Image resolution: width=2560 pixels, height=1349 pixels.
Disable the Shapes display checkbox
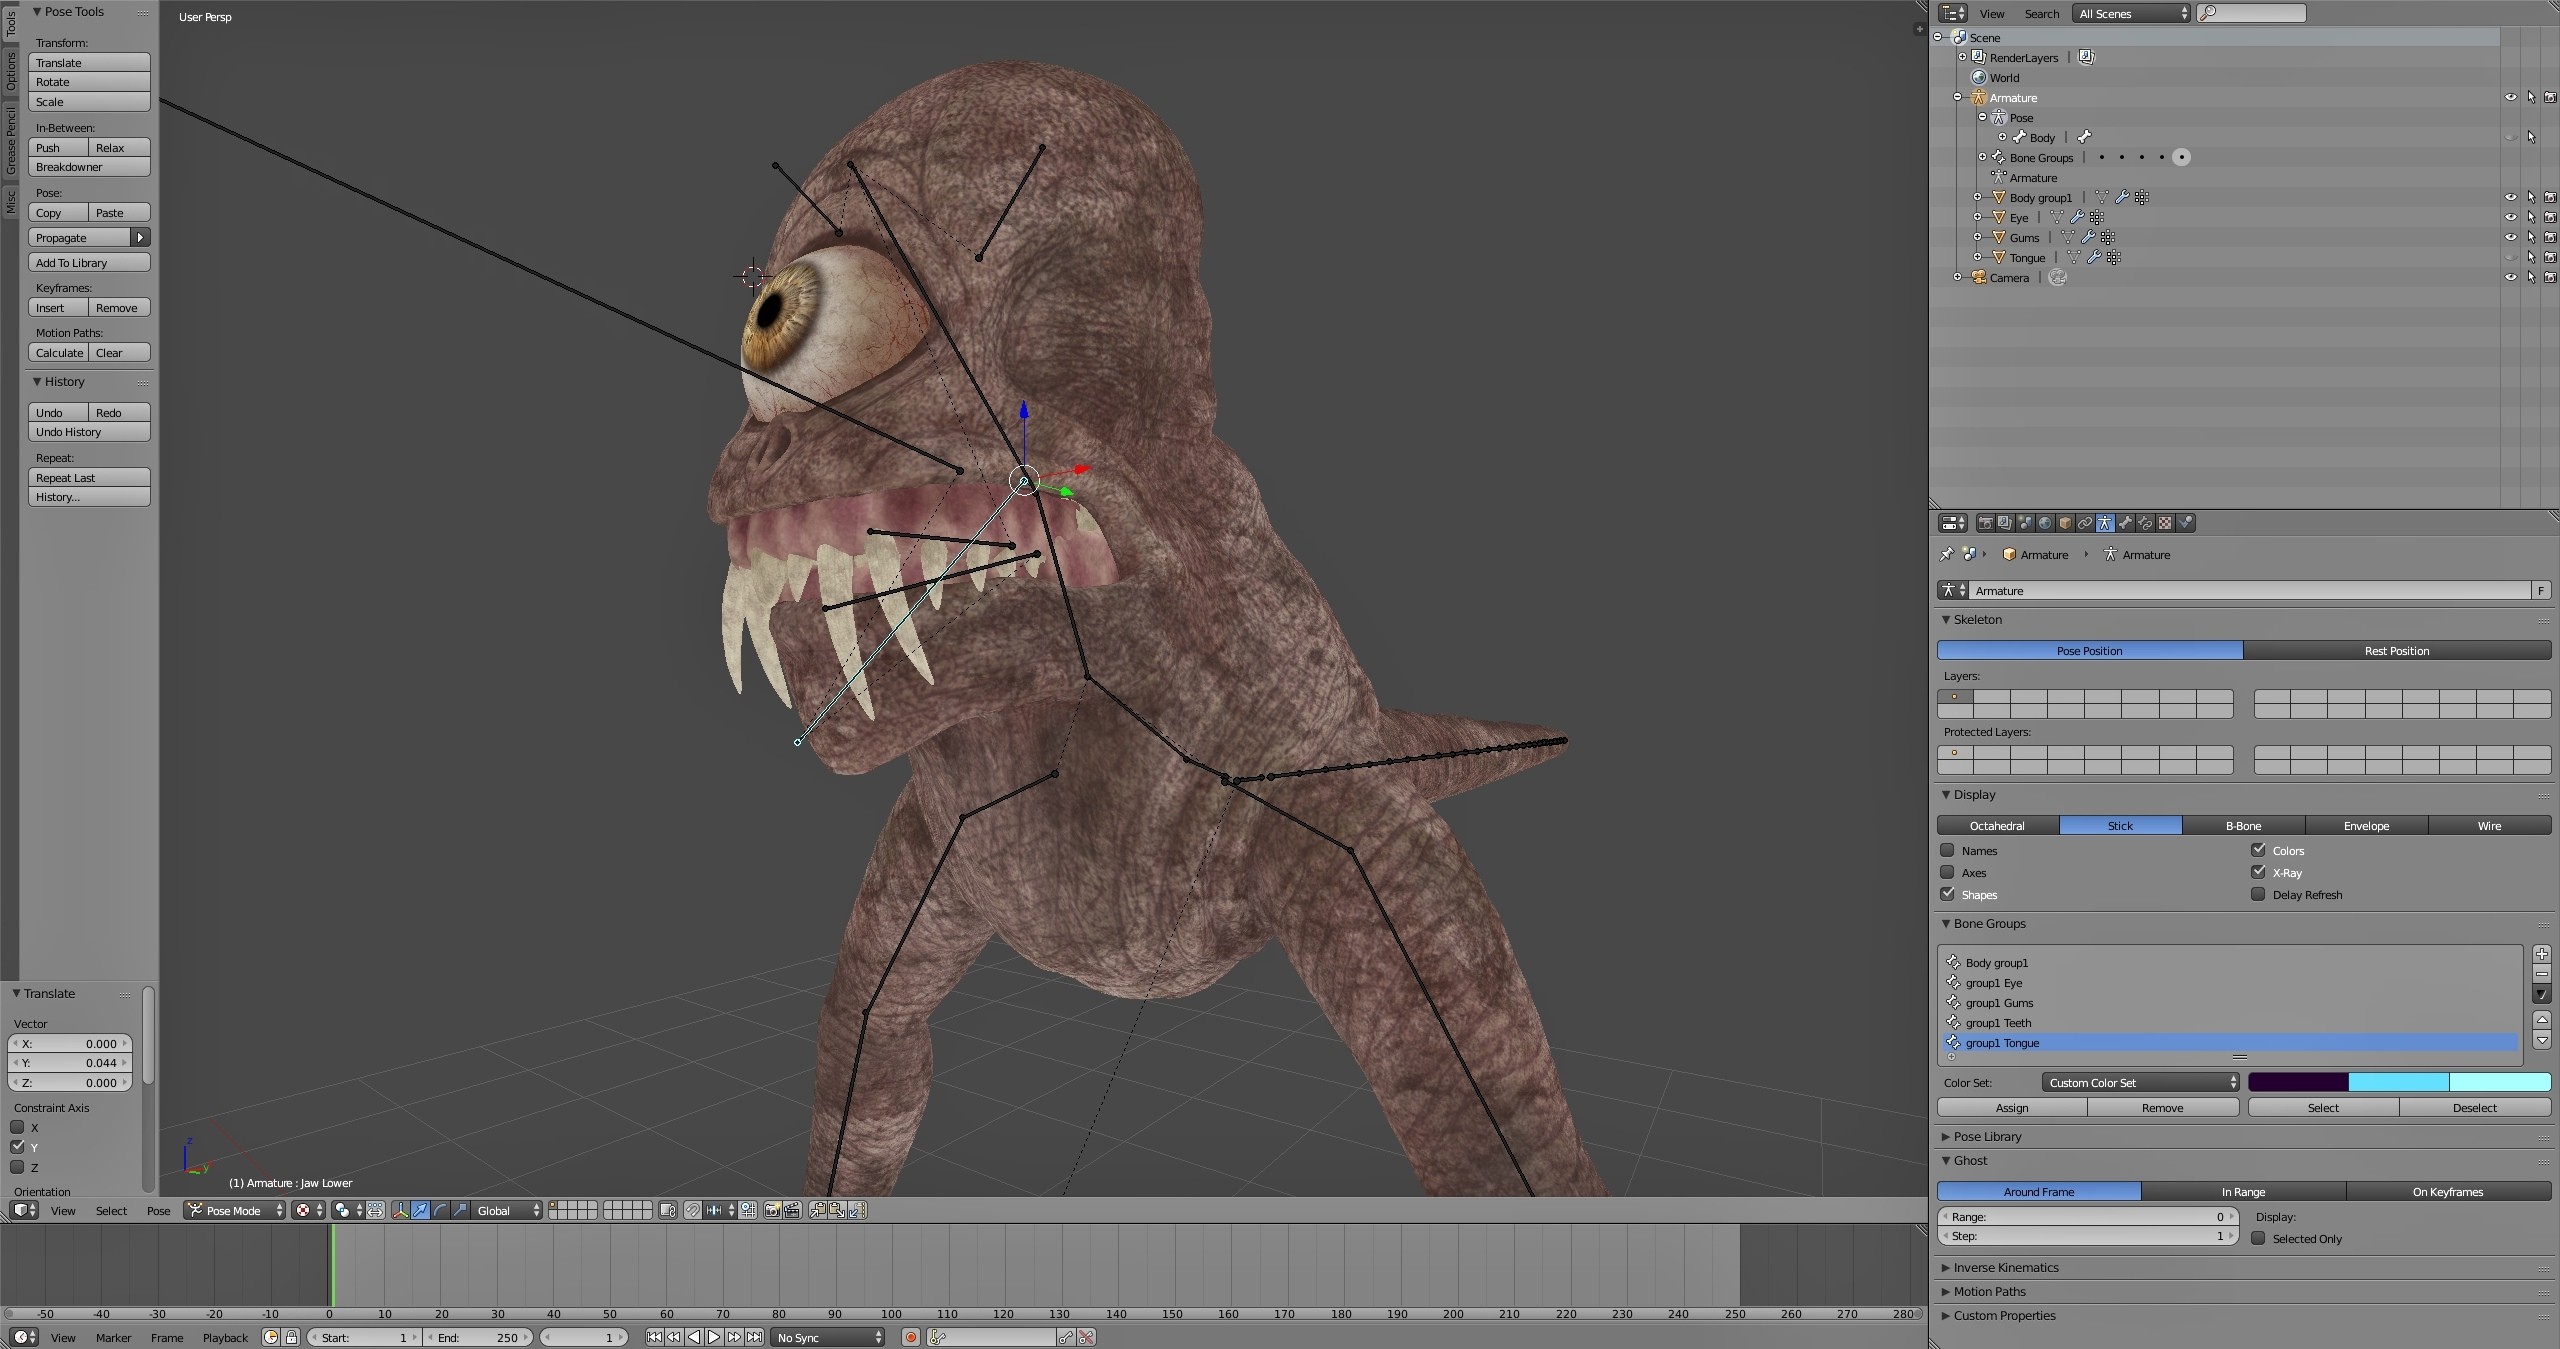click(x=1947, y=894)
